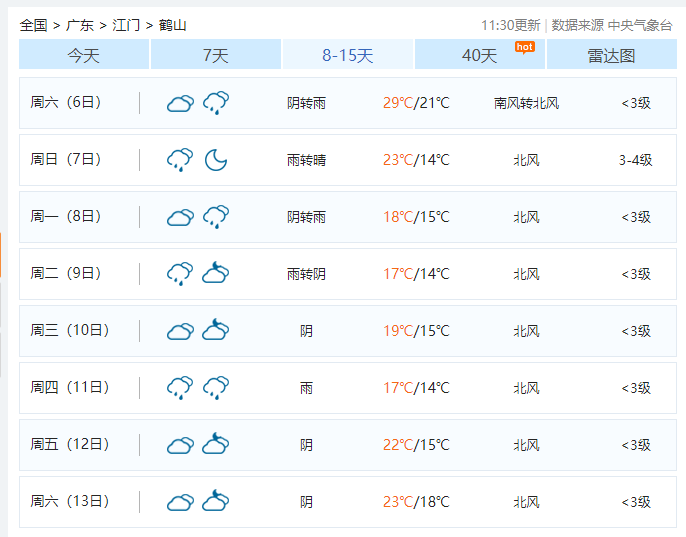Click the cloudy icon in the 周五（12日）row
This screenshot has height=537, width=686.
(x=180, y=445)
